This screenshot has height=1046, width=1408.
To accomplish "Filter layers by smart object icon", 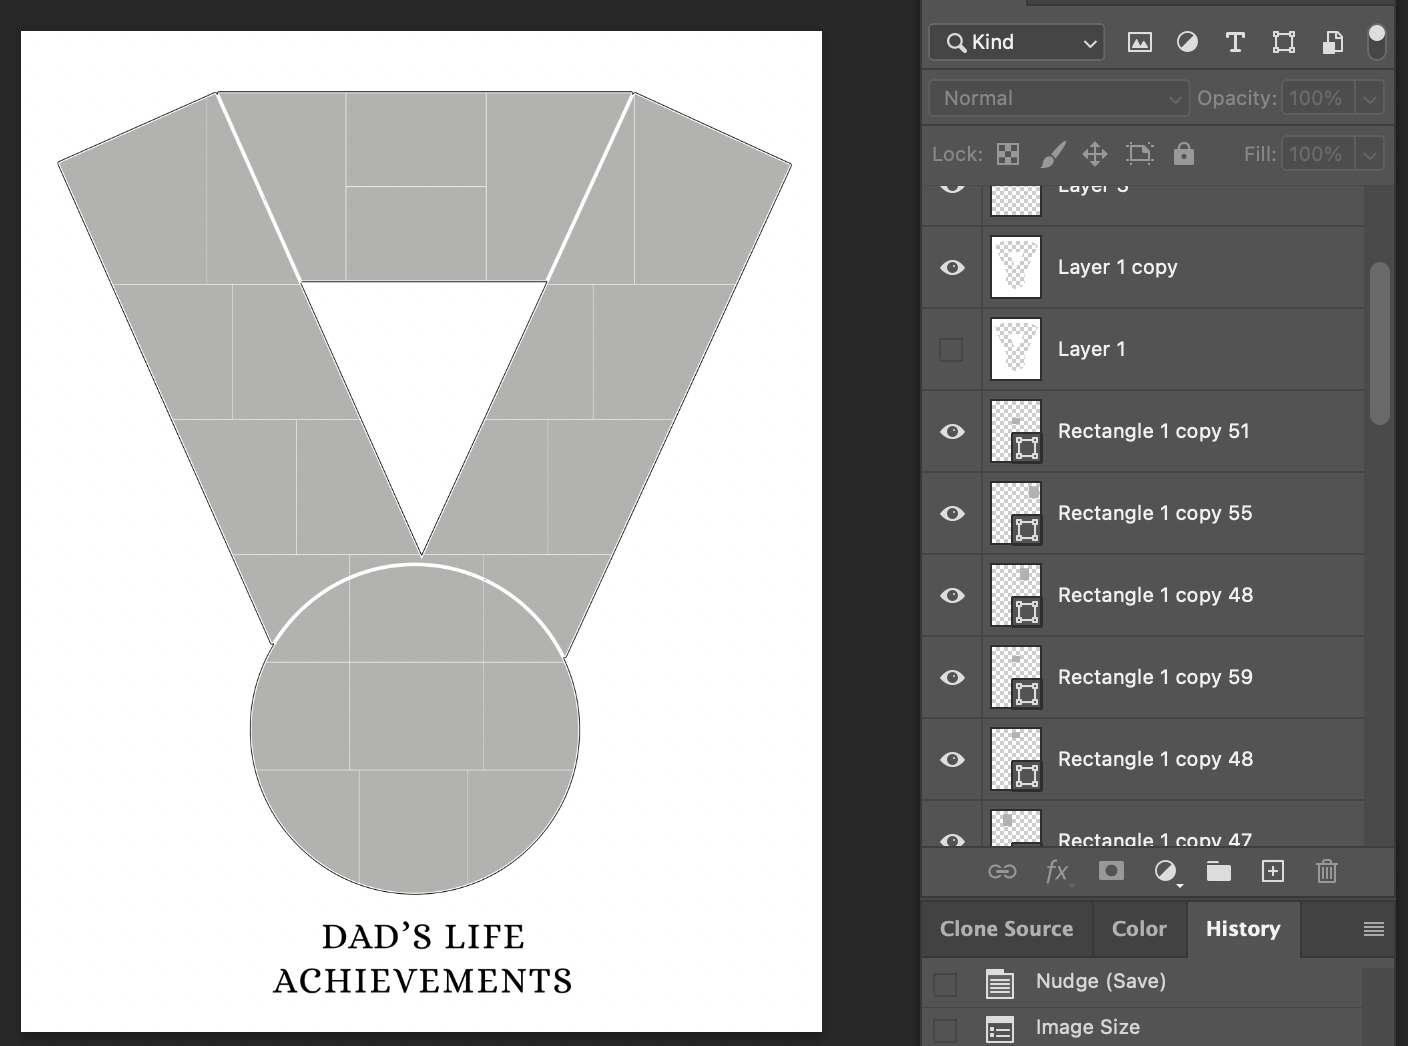I will tap(1332, 42).
